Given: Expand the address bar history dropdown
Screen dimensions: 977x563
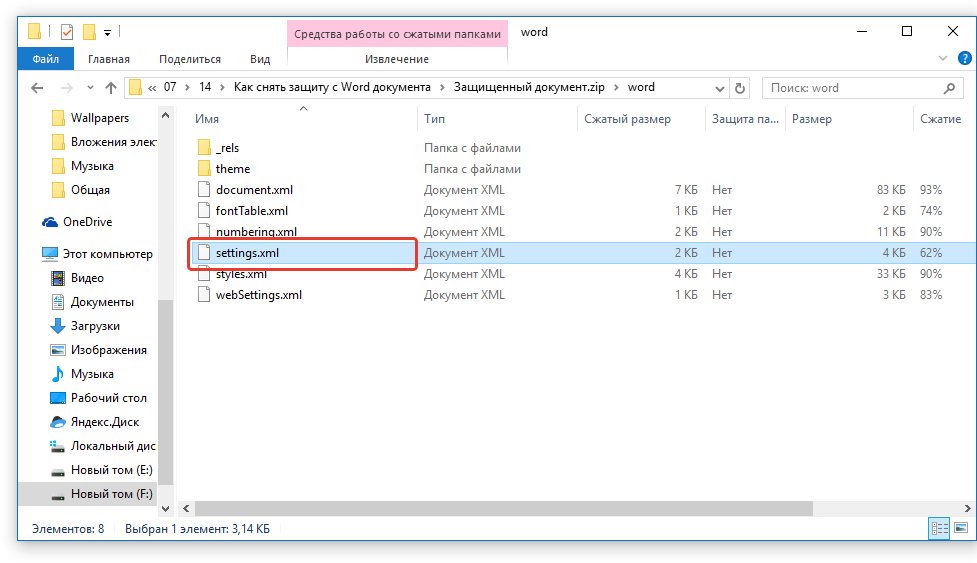Looking at the screenshot, I should [x=720, y=88].
